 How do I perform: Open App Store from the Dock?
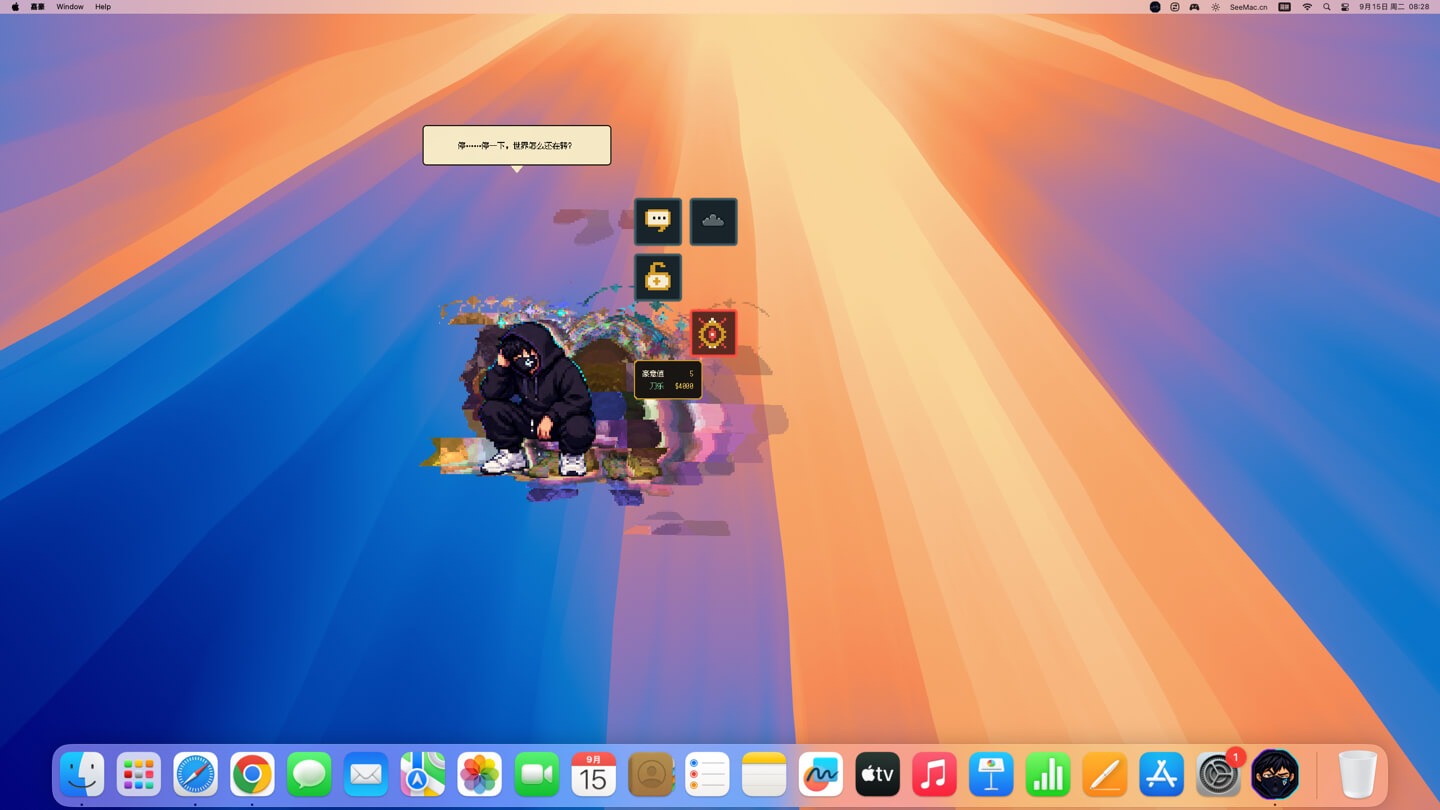click(x=1162, y=775)
